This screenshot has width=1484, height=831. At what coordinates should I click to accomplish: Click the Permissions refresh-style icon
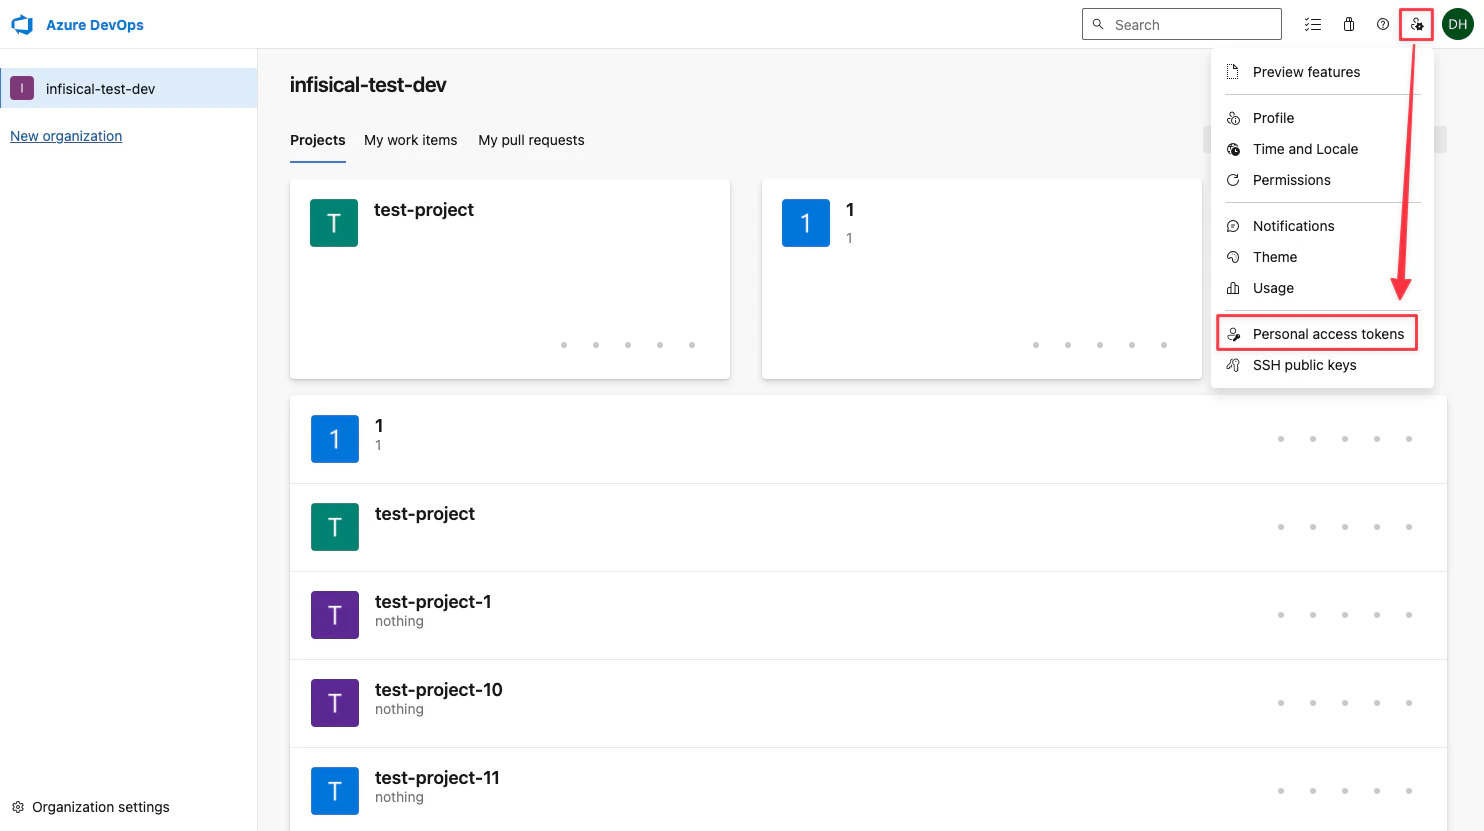pyautogui.click(x=1233, y=180)
